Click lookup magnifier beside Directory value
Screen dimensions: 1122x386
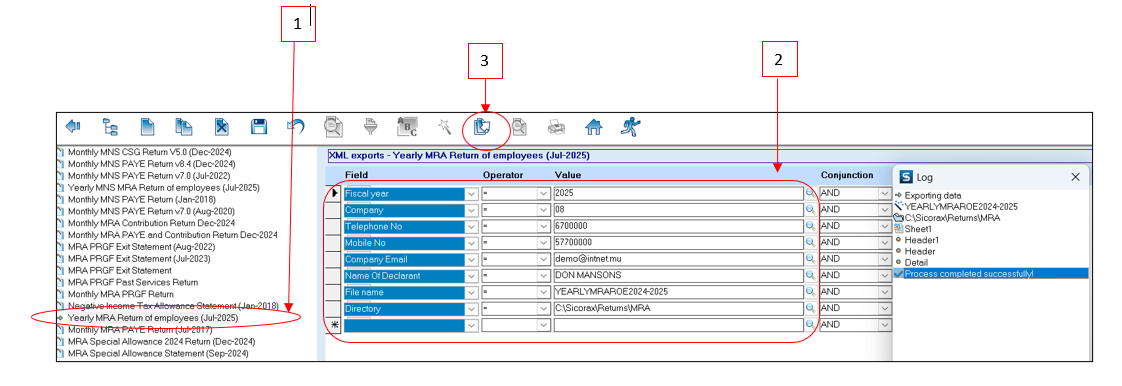click(810, 309)
